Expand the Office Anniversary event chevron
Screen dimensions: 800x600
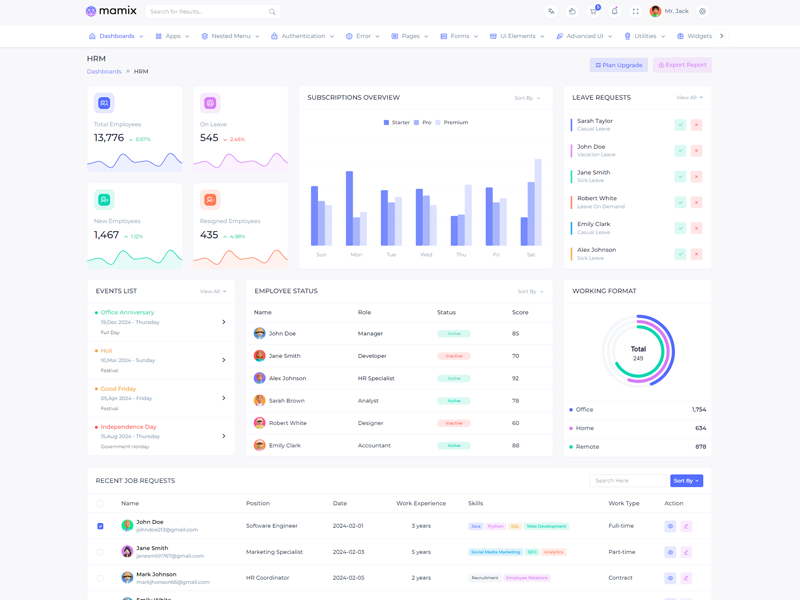(x=224, y=322)
